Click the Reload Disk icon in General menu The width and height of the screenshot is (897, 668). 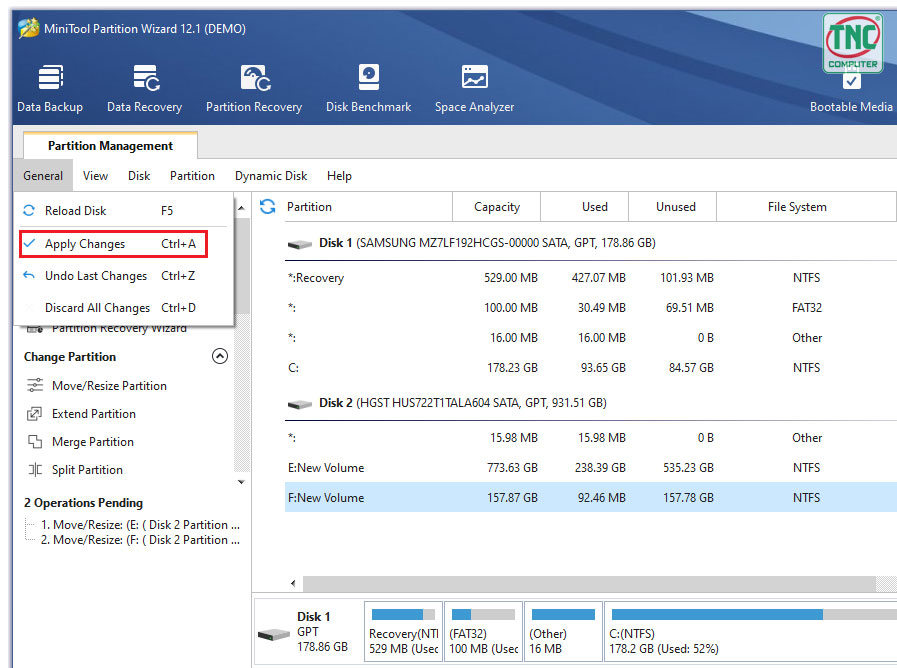pyautogui.click(x=29, y=210)
